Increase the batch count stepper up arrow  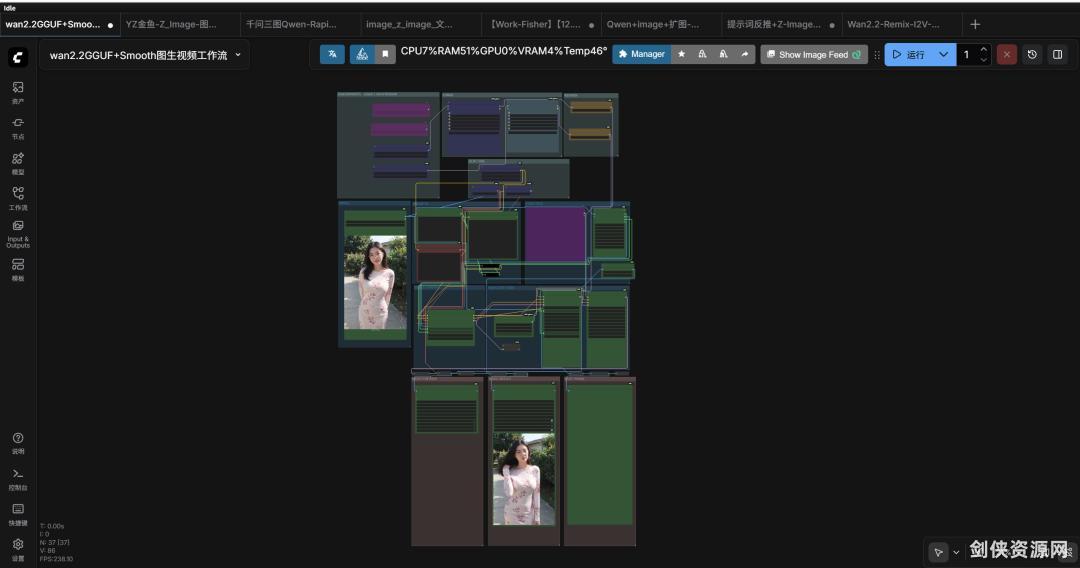(x=984, y=49)
